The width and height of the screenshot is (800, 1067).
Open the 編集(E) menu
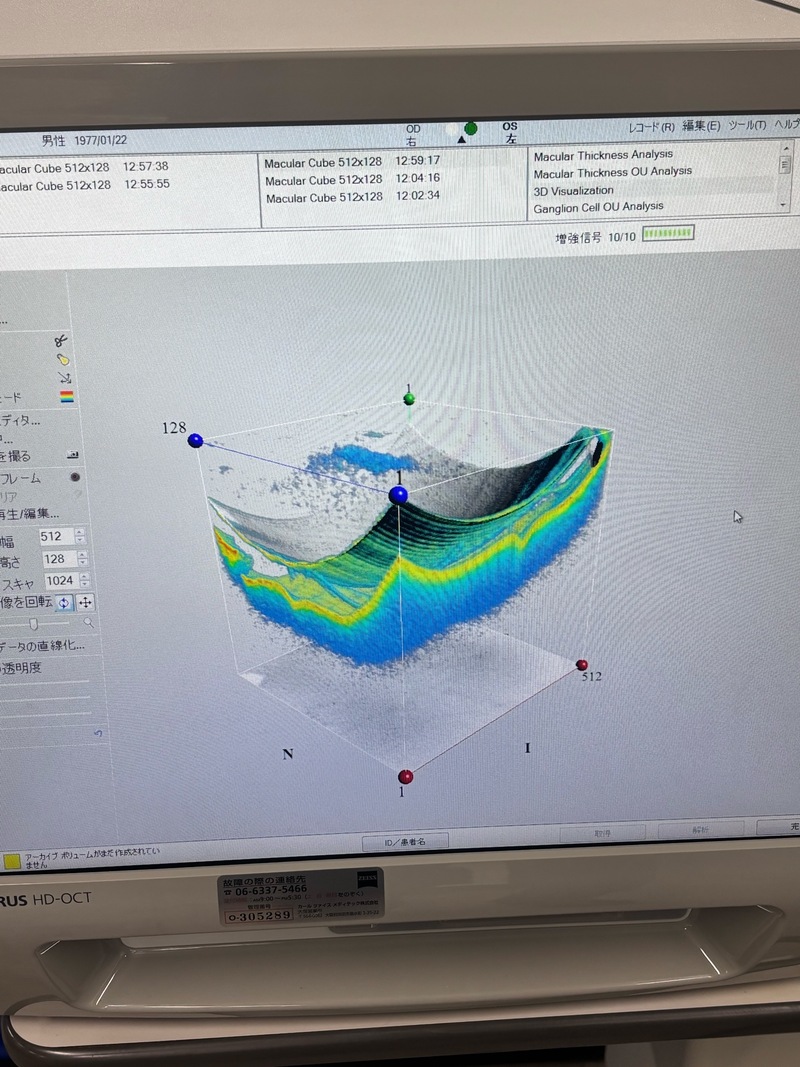[x=701, y=126]
